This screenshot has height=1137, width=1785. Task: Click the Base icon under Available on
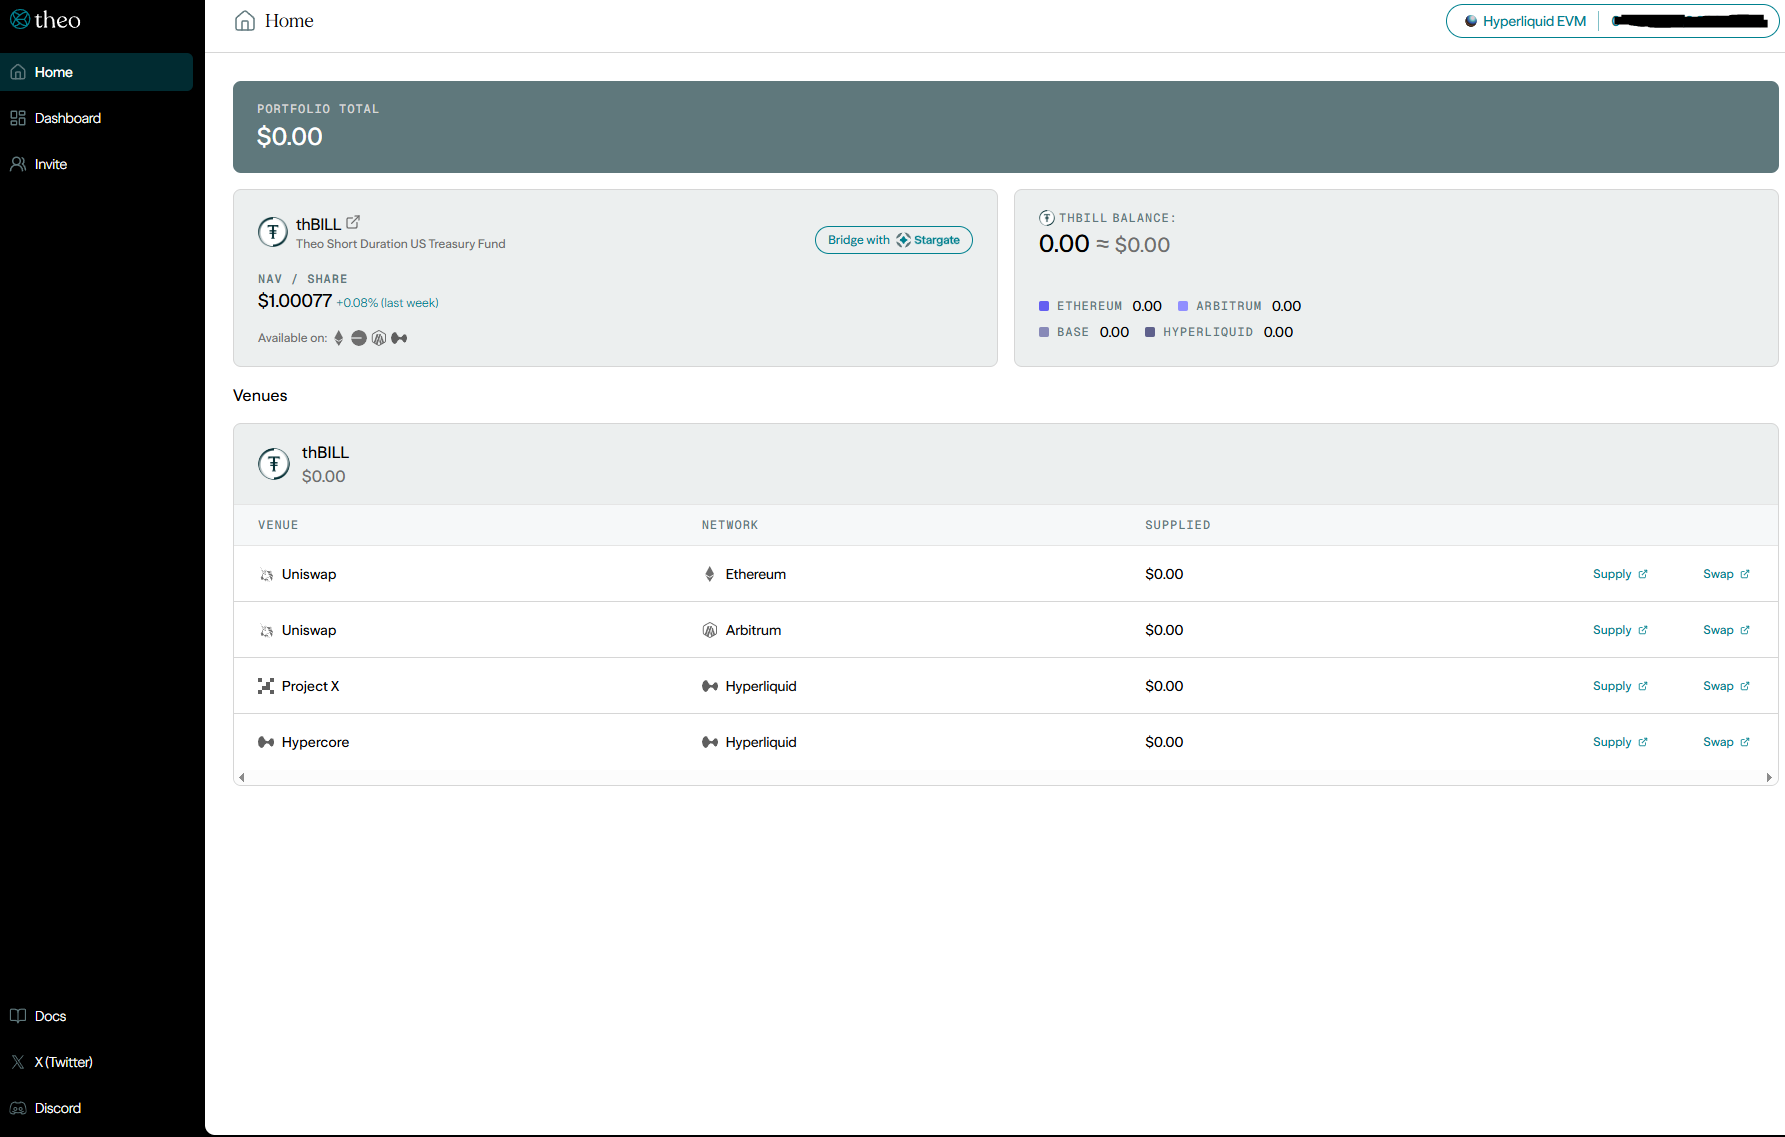(x=359, y=338)
